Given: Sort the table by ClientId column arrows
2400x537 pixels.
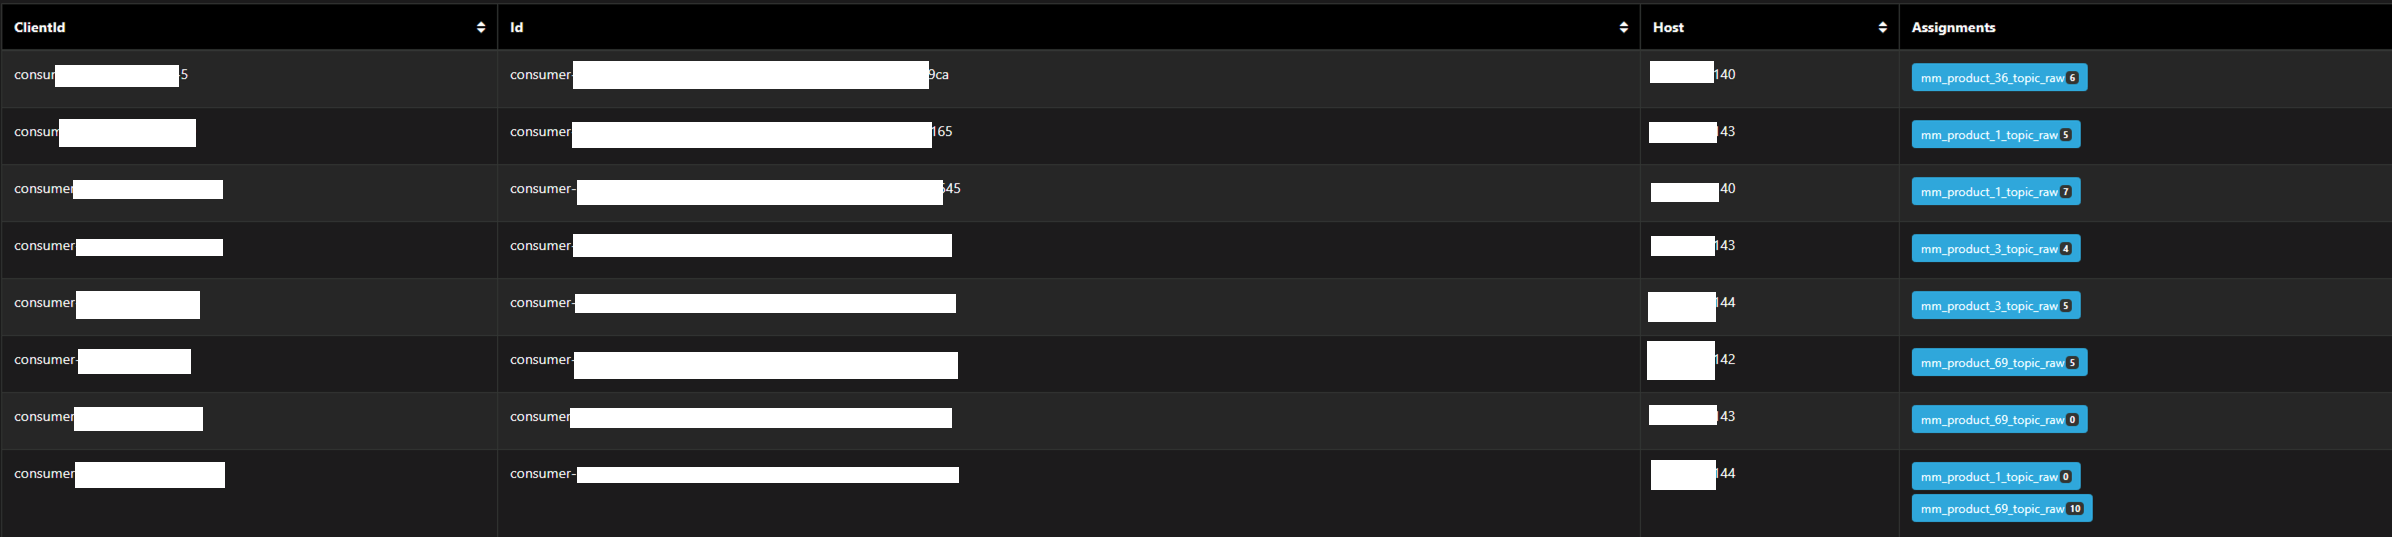Looking at the screenshot, I should pos(481,27).
